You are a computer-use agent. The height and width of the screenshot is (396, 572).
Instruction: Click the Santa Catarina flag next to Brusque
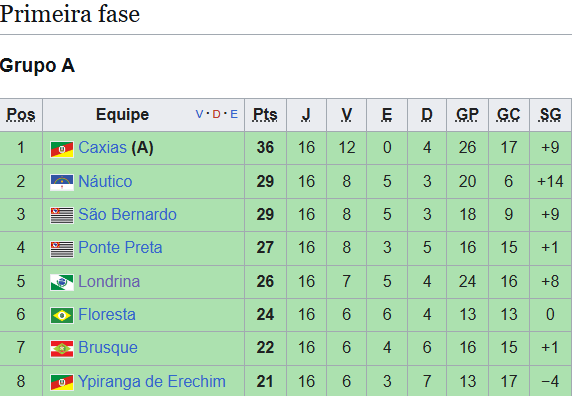coord(62,349)
